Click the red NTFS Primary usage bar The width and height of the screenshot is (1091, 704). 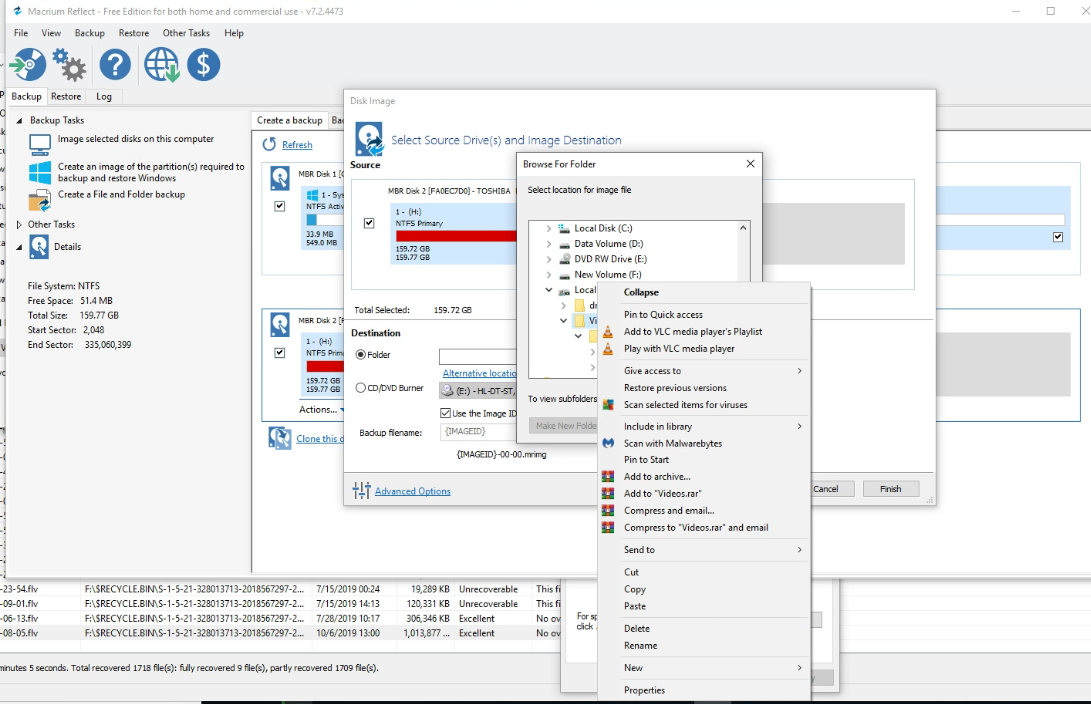(x=456, y=236)
